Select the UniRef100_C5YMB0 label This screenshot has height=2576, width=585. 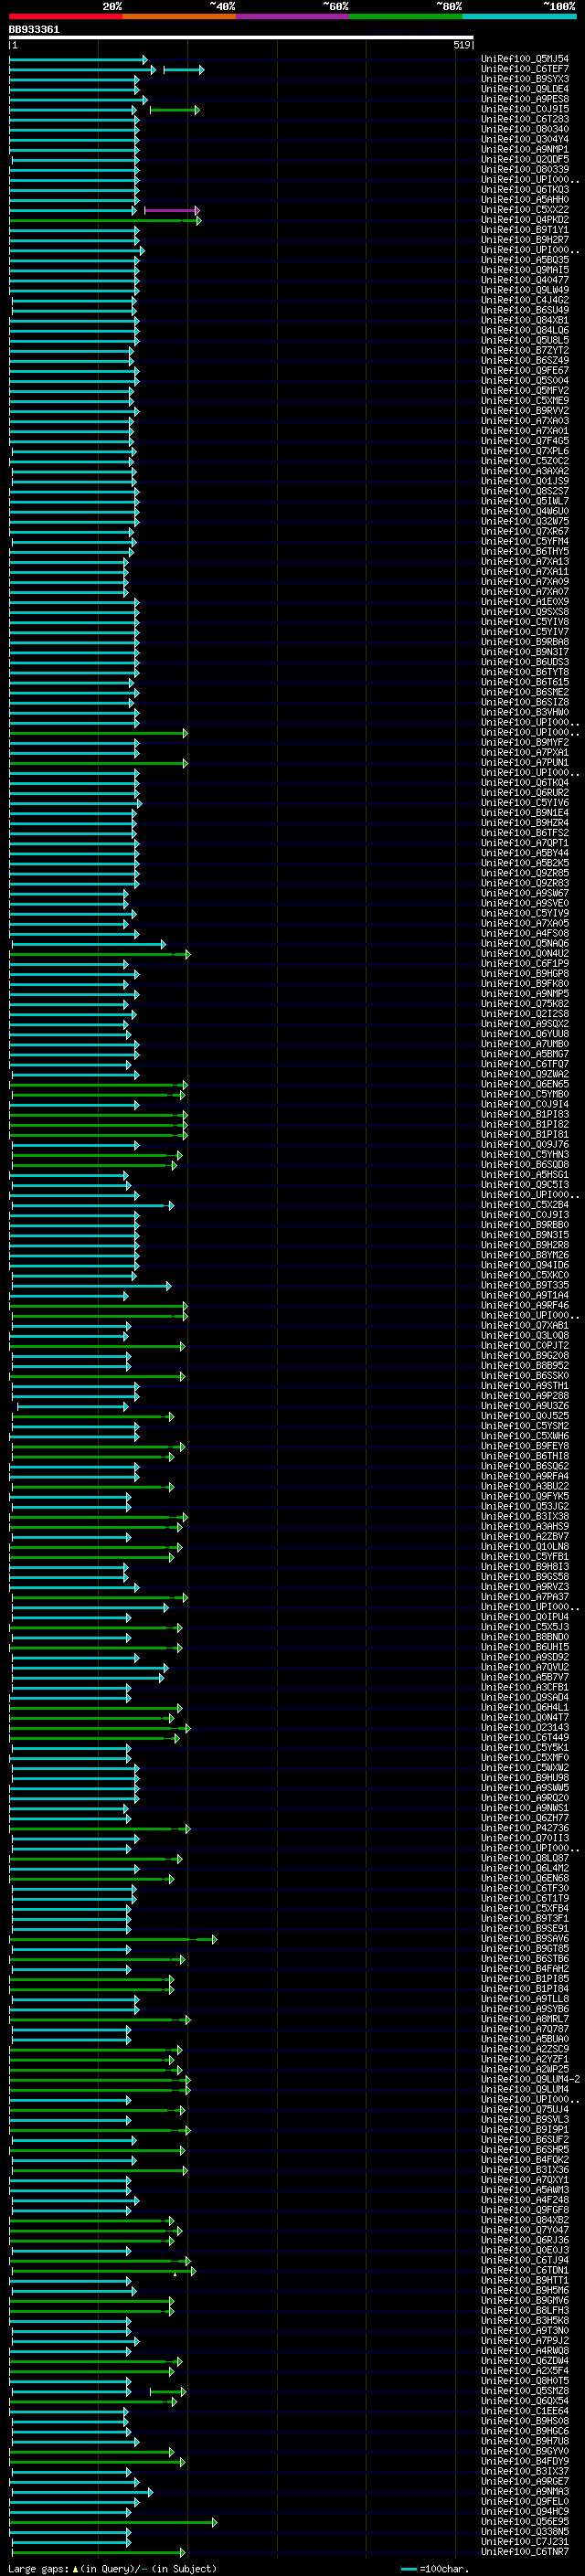click(x=525, y=1094)
